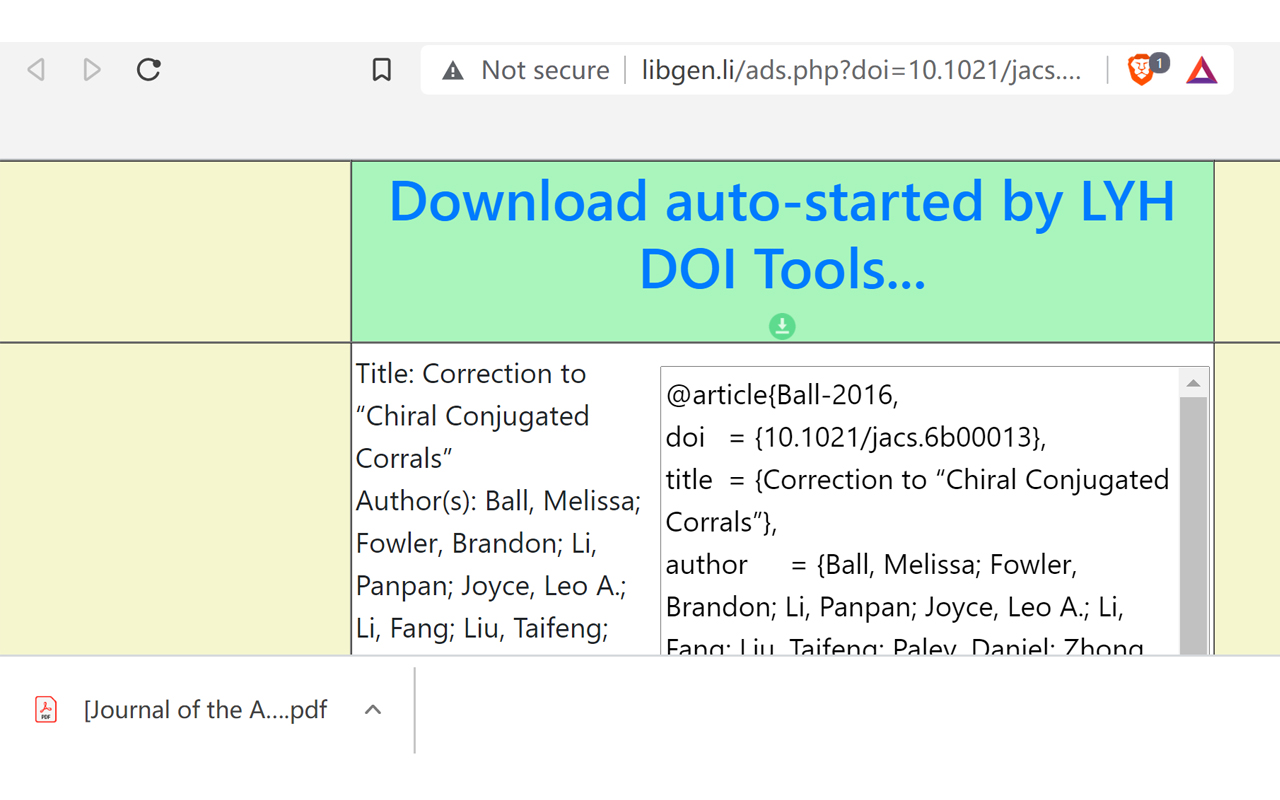Click the green download circle icon

tap(782, 326)
